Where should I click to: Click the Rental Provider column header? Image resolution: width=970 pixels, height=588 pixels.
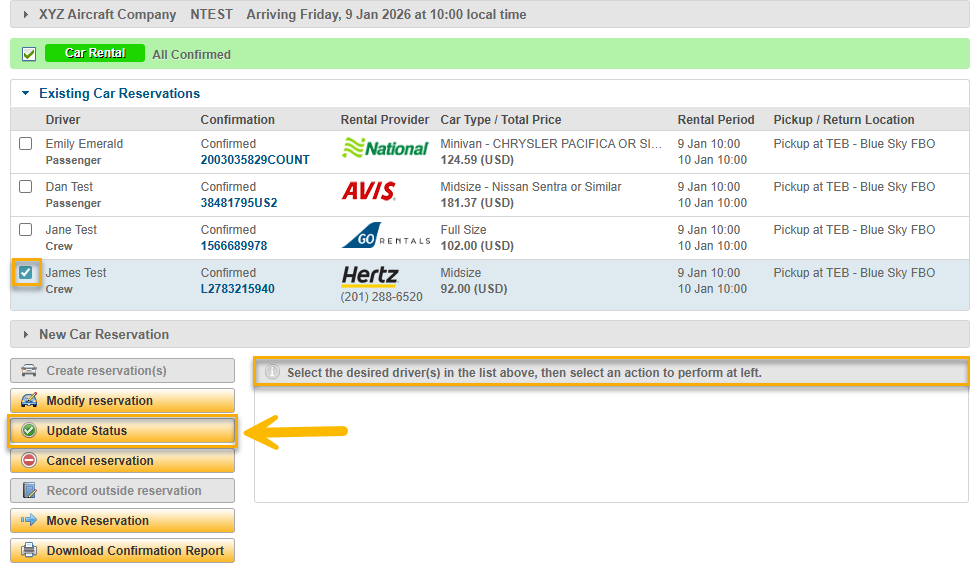385,120
